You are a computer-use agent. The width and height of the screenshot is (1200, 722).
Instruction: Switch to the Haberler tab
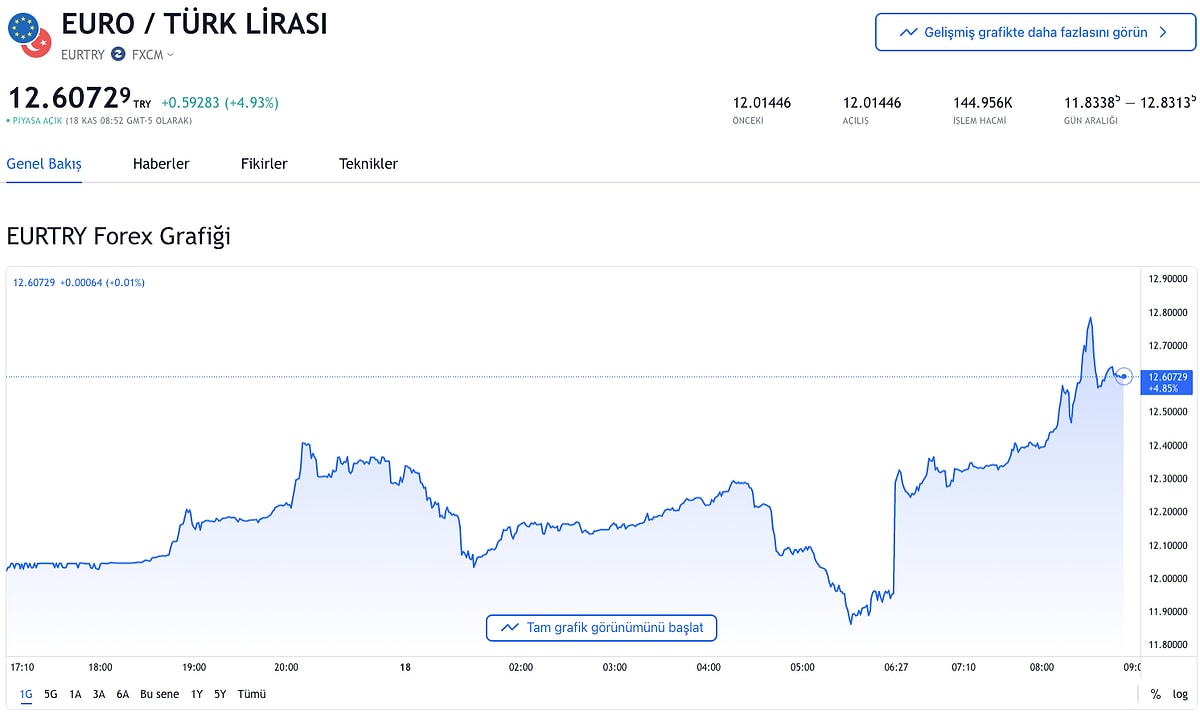(x=161, y=164)
